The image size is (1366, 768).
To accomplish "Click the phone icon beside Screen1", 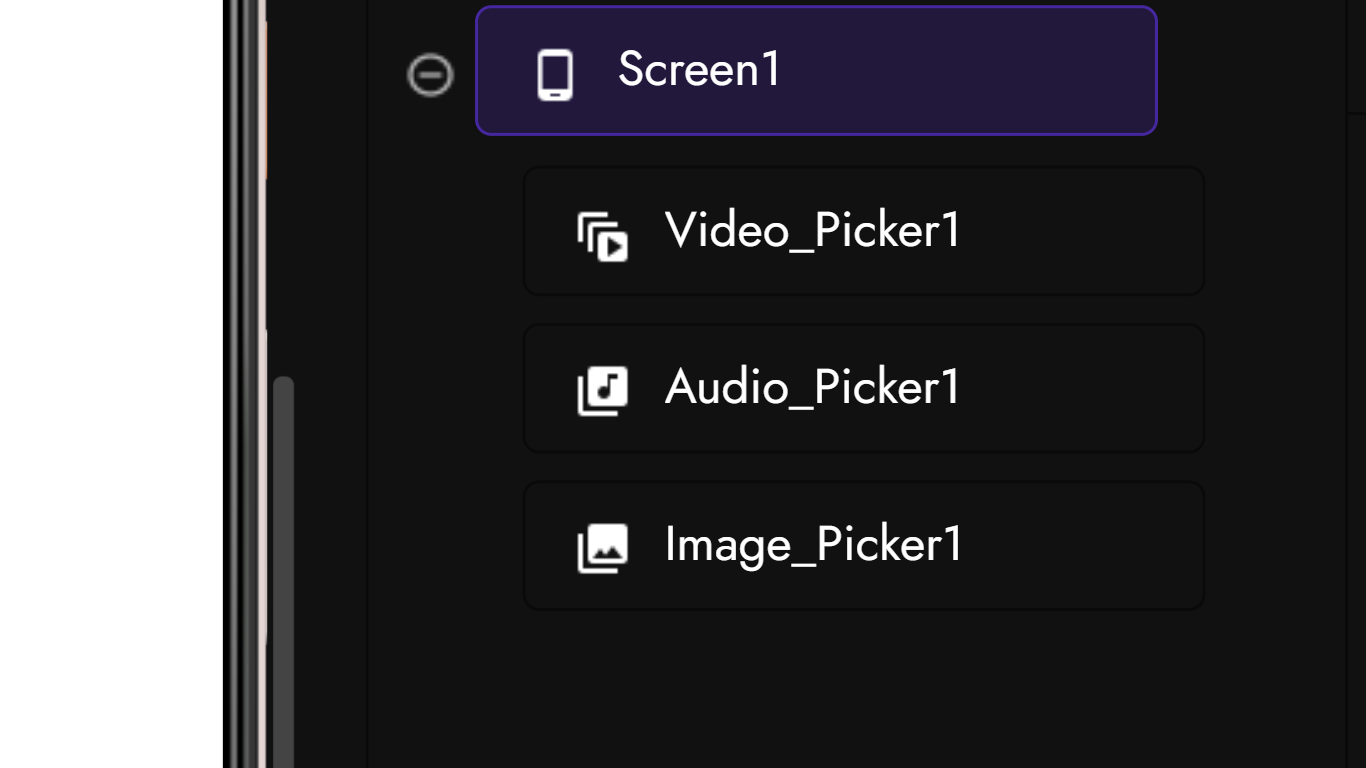I will [555, 74].
